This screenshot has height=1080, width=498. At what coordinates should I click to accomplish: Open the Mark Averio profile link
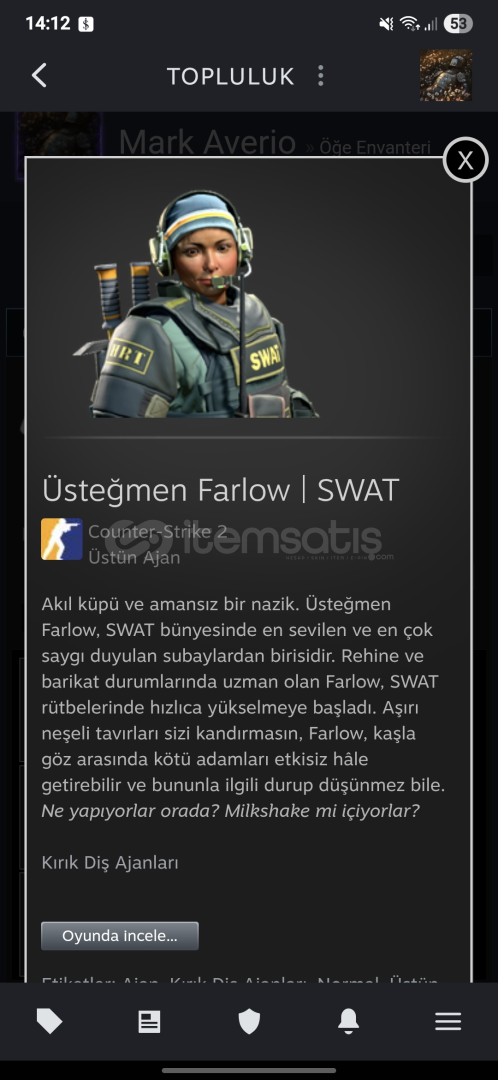(207, 143)
